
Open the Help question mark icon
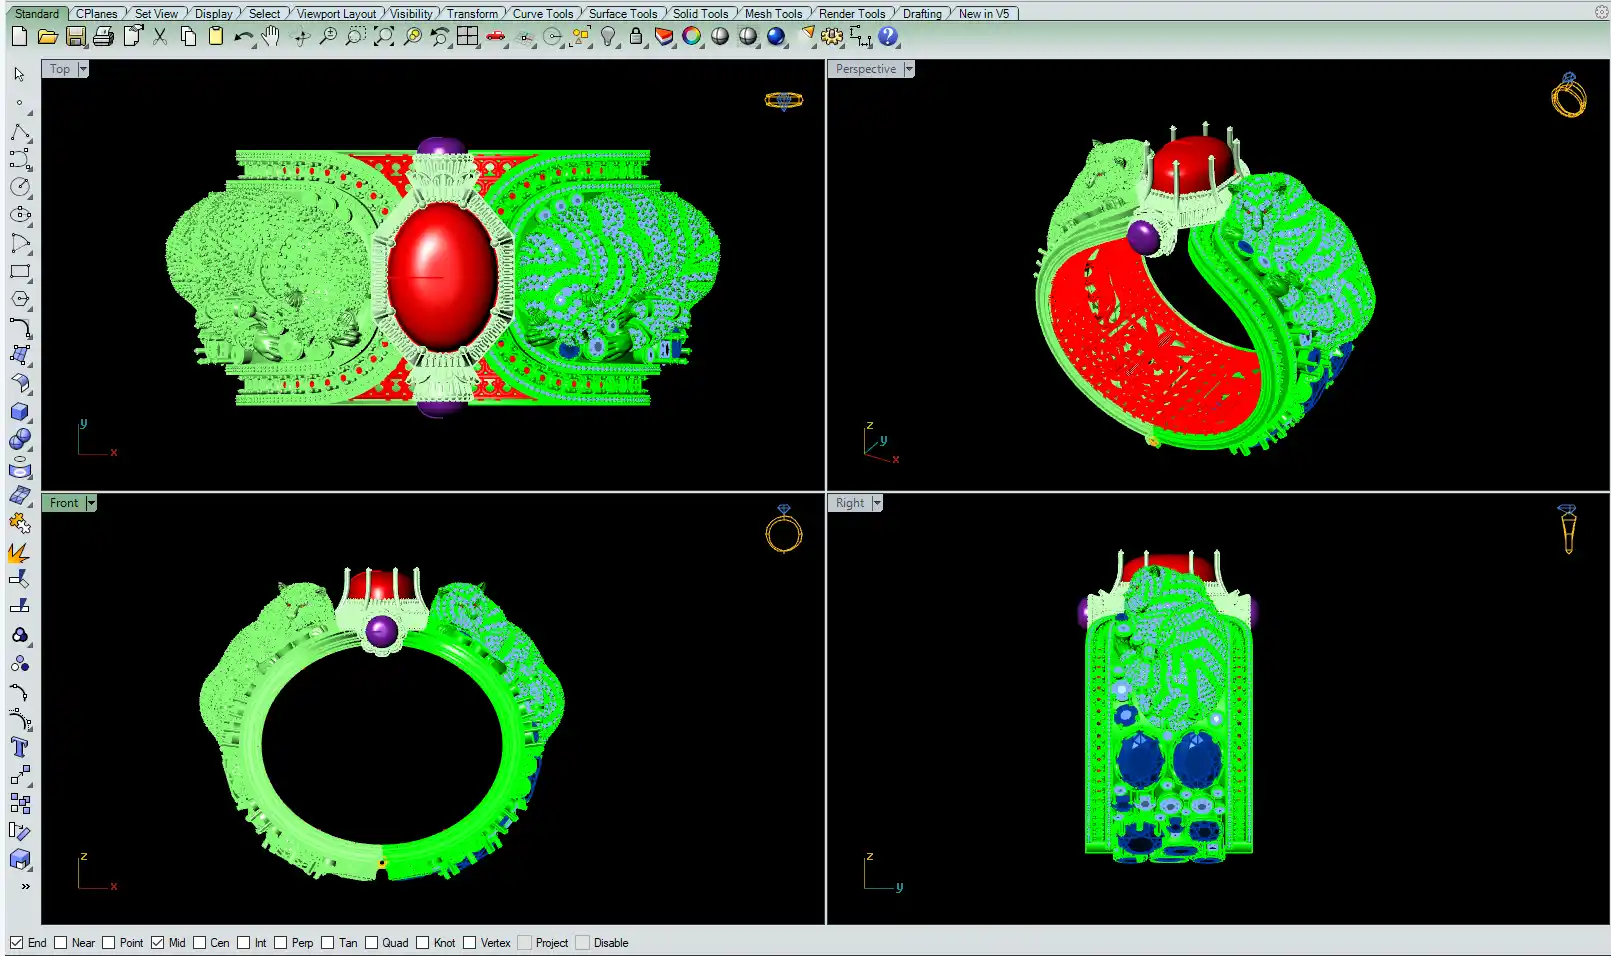(888, 37)
